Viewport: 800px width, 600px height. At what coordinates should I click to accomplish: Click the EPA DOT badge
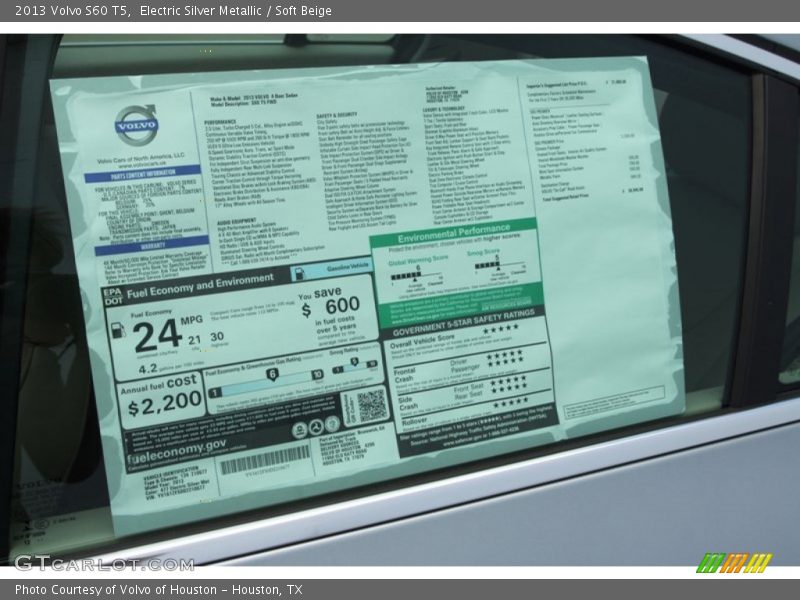coord(113,297)
